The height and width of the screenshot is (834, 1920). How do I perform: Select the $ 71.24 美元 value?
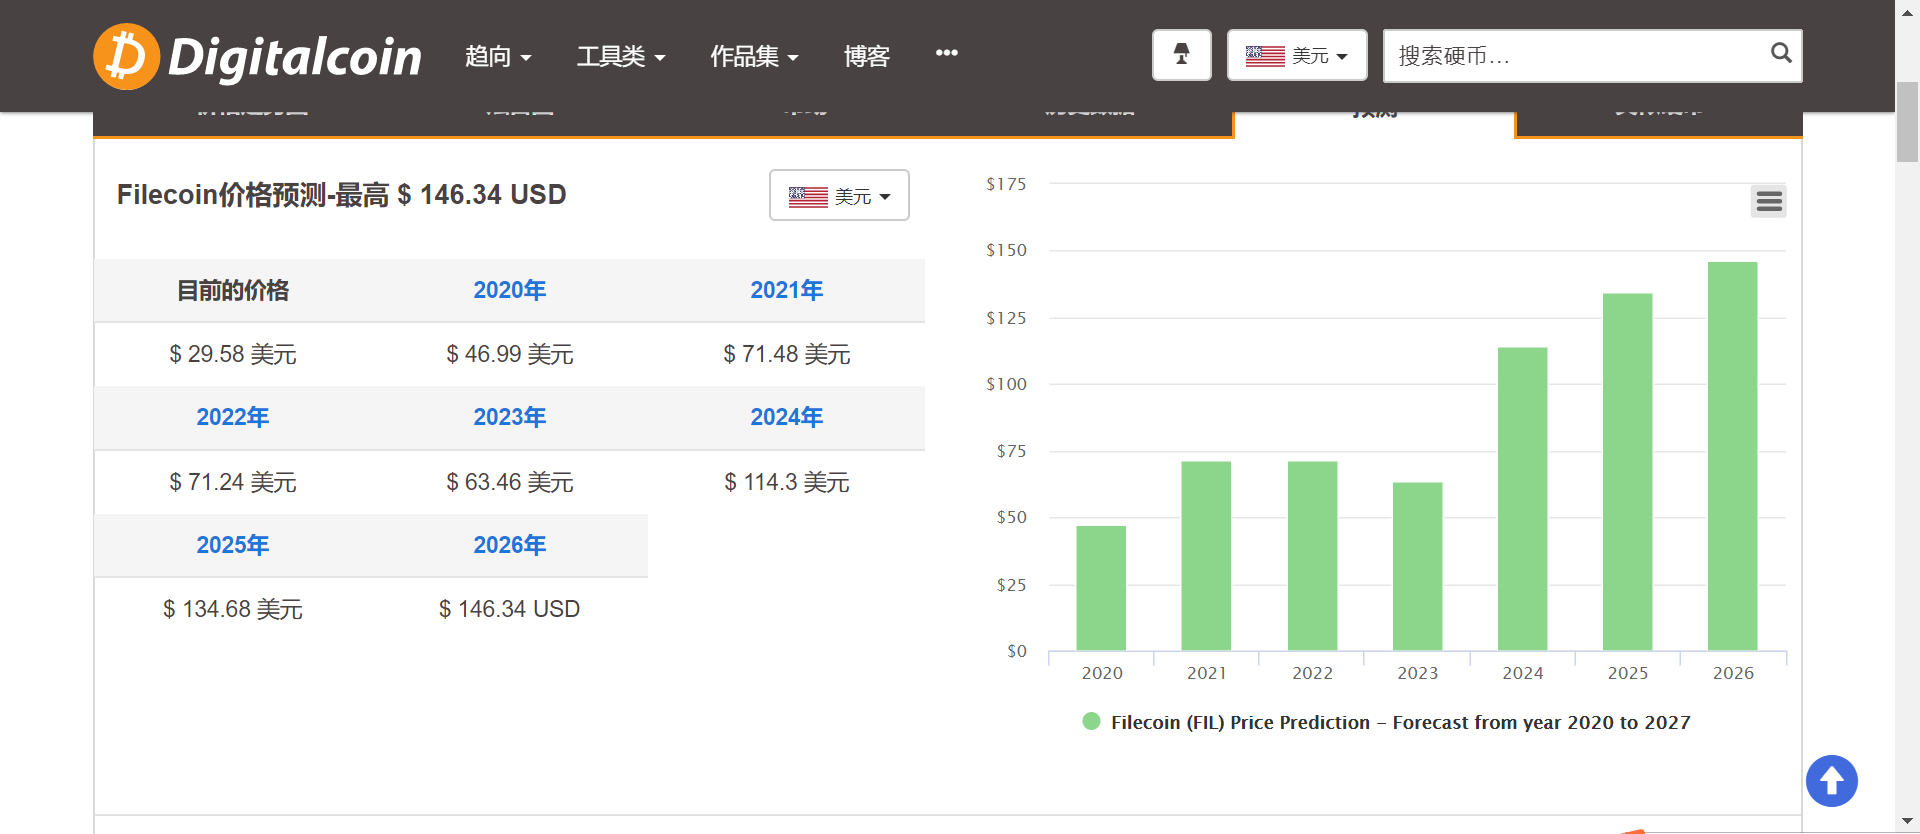click(x=233, y=482)
